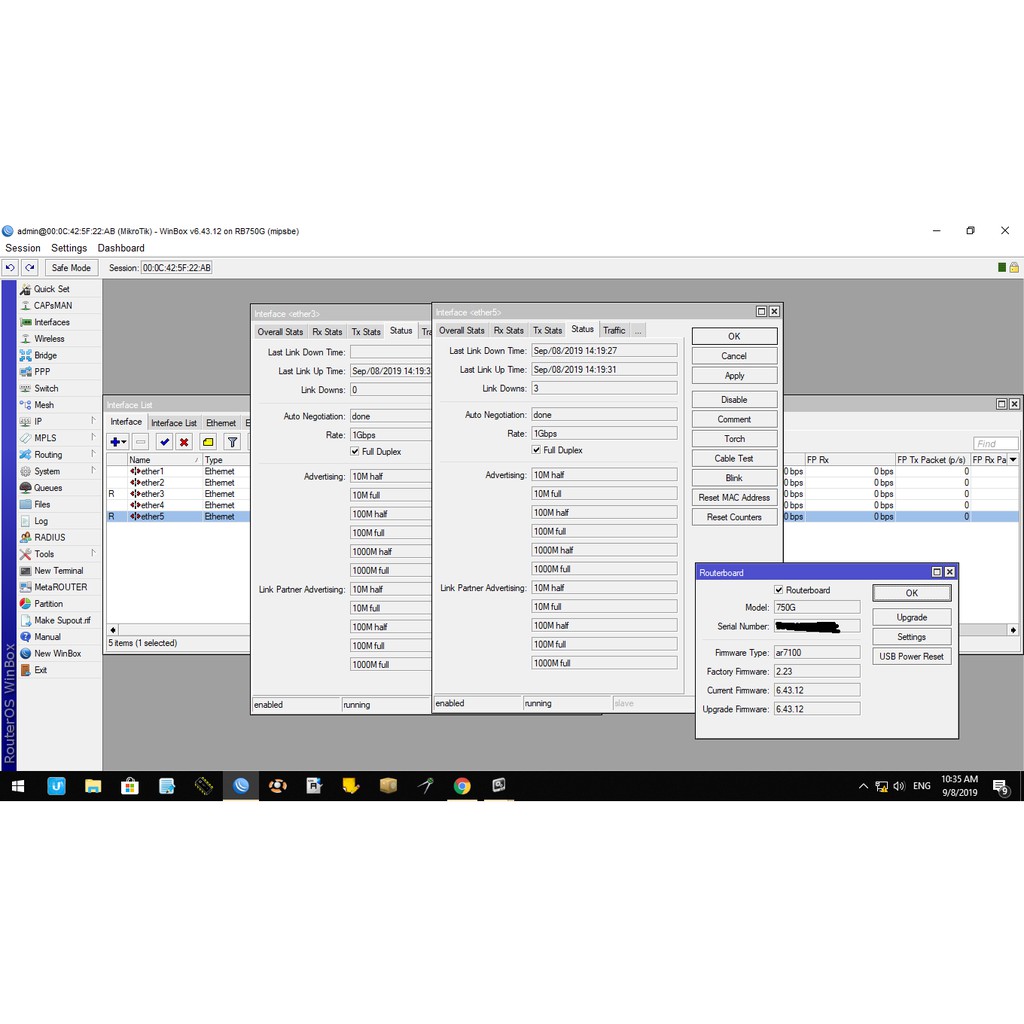Open CAPsMAN from the sidebar
Screen dimensions: 1024x1024
pos(53,305)
